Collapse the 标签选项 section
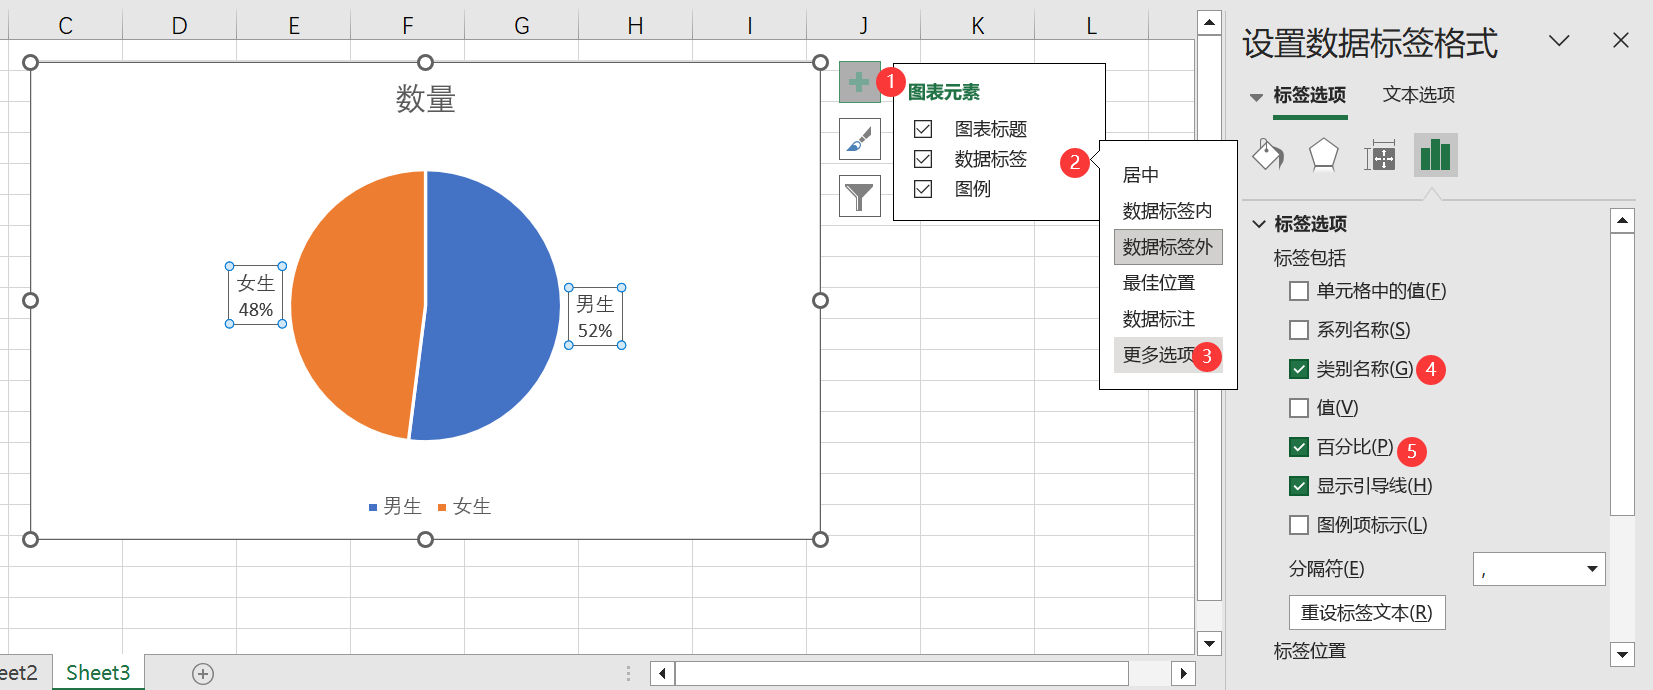This screenshot has height=690, width=1653. tap(1260, 224)
